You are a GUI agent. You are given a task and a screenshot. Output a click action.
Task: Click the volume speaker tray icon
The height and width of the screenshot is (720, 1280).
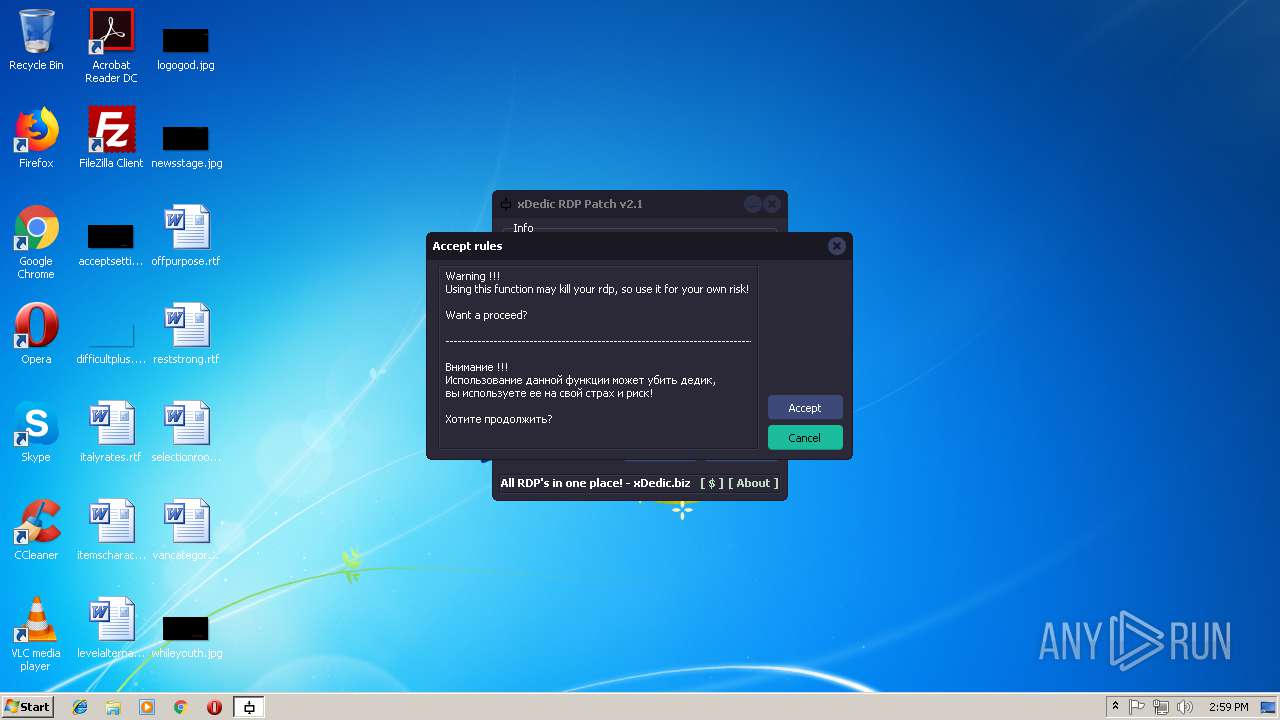point(1185,707)
